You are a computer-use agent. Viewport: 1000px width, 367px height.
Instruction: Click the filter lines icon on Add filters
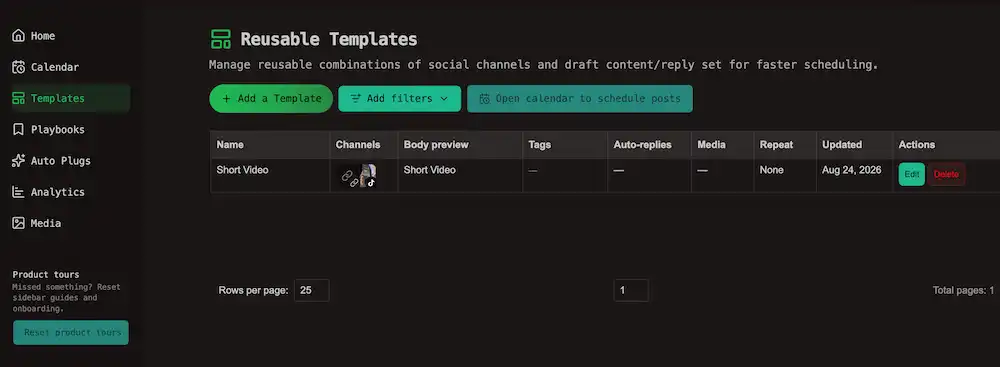356,99
